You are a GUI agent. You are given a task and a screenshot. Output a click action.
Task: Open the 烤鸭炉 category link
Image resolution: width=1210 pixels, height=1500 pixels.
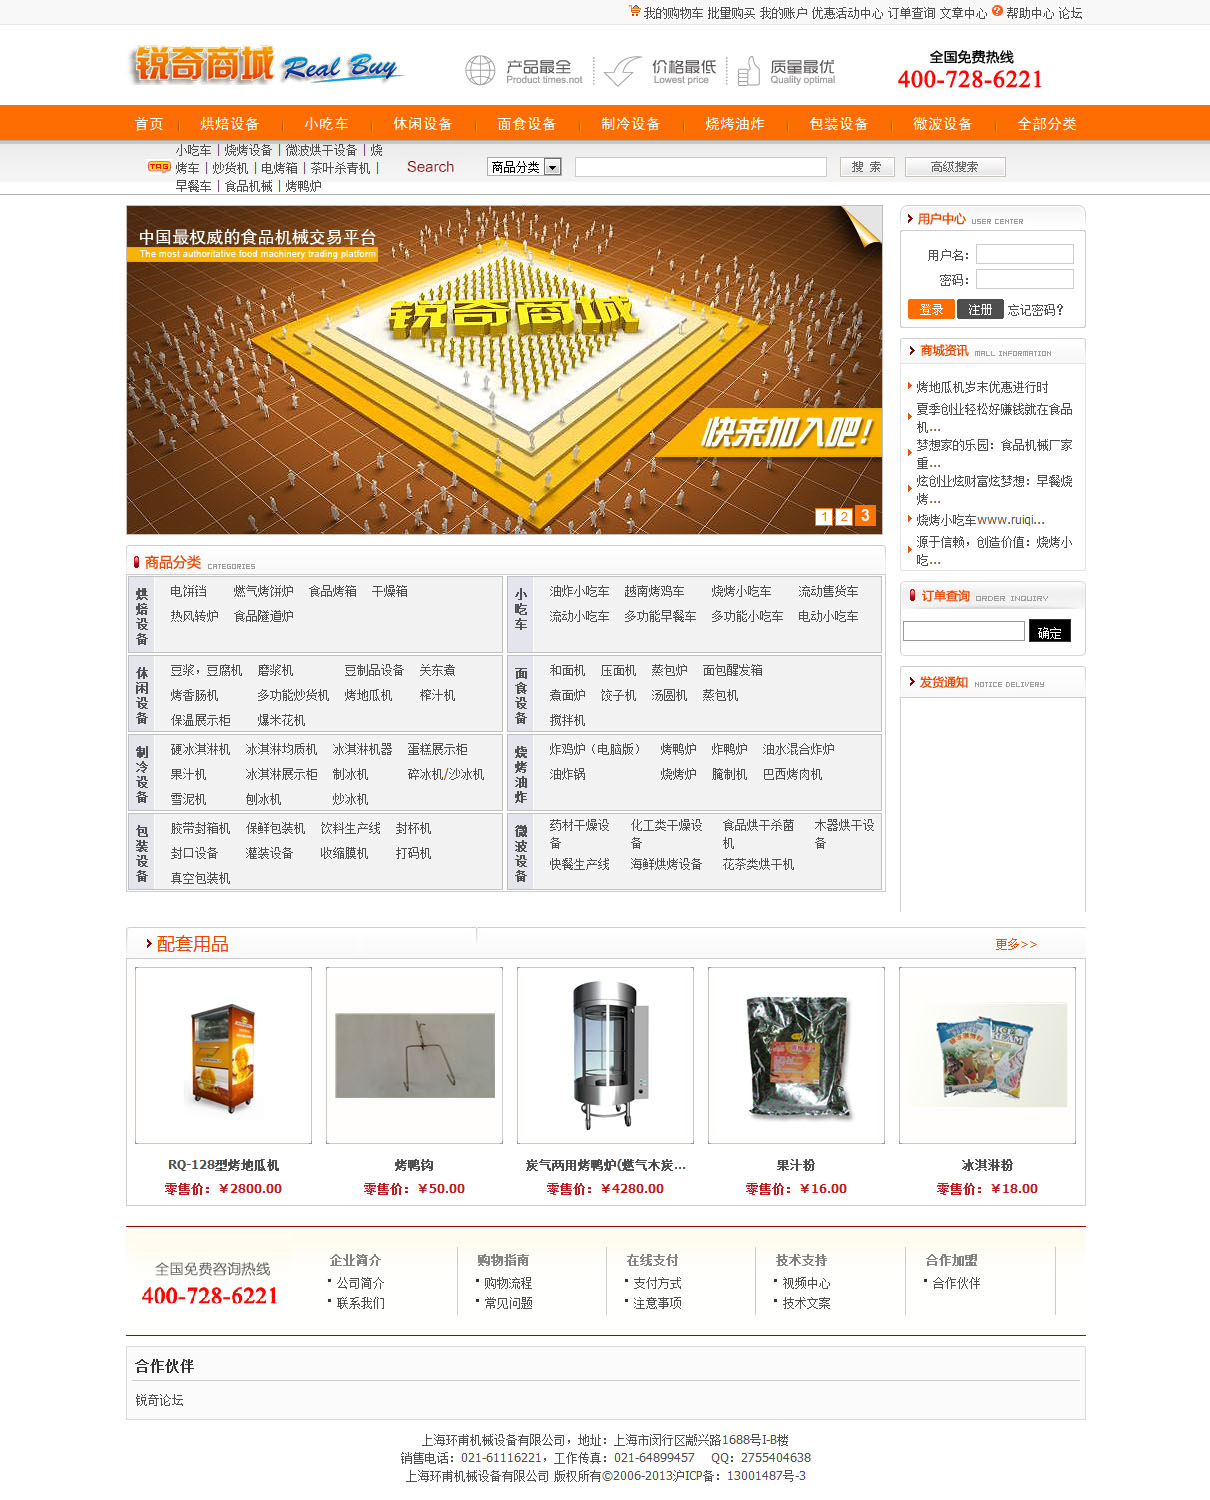coord(678,749)
